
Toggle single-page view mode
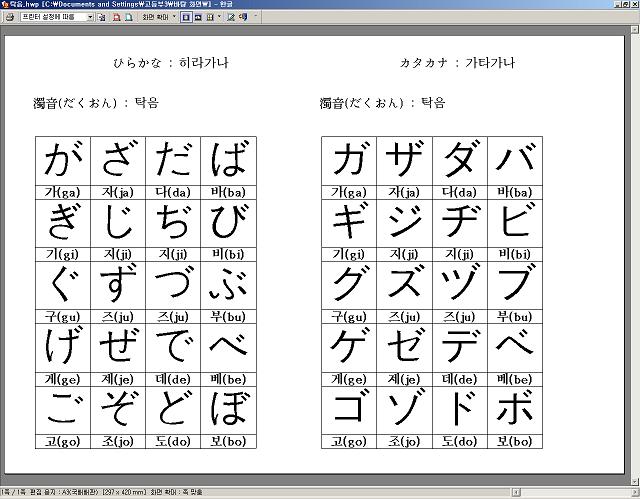point(185,17)
